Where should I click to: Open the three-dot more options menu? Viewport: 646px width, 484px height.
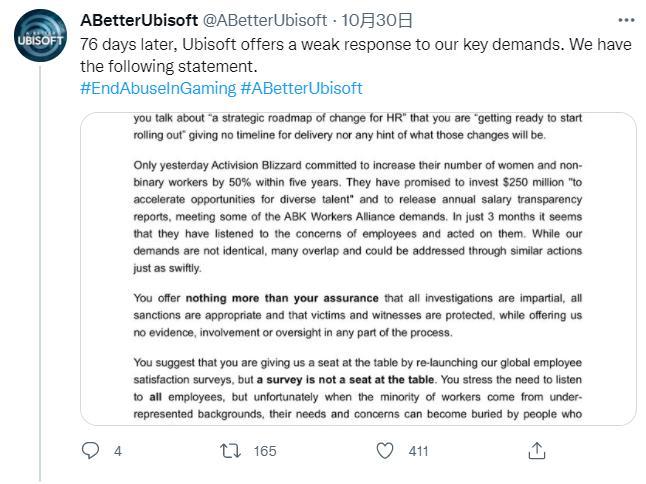(x=626, y=20)
